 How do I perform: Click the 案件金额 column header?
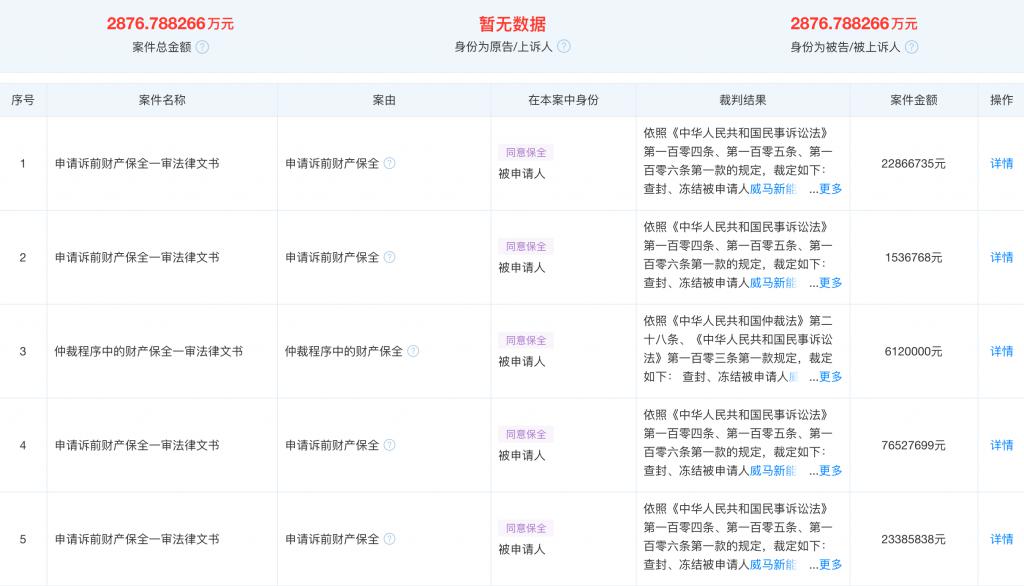(x=913, y=100)
